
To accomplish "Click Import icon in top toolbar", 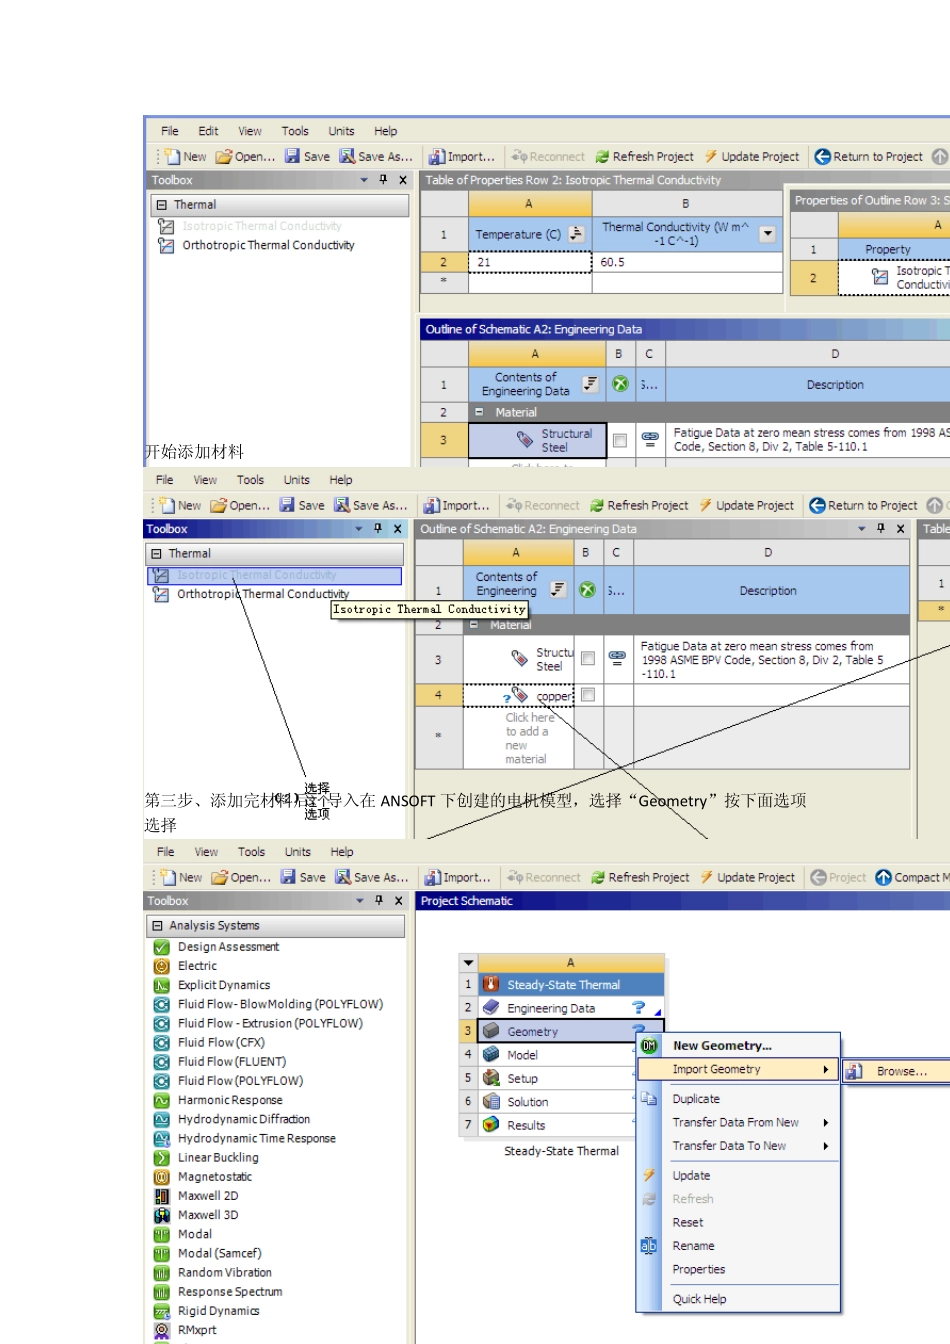I will [x=437, y=157].
